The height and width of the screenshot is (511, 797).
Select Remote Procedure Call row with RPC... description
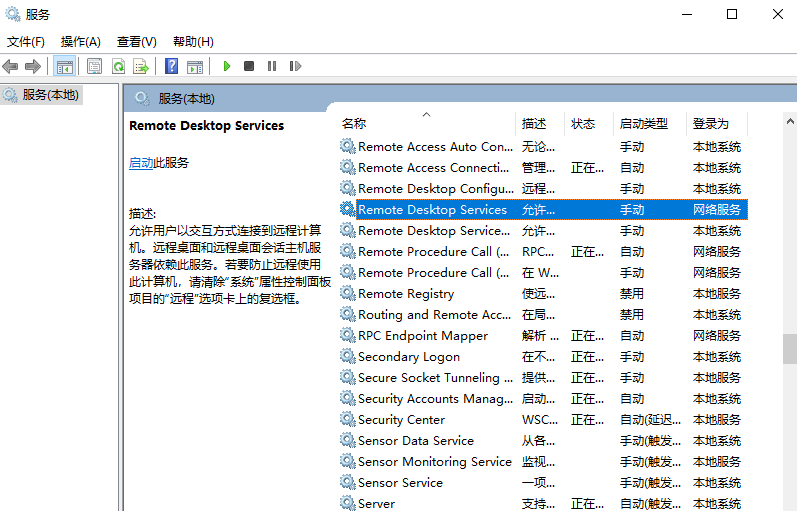pos(543,252)
